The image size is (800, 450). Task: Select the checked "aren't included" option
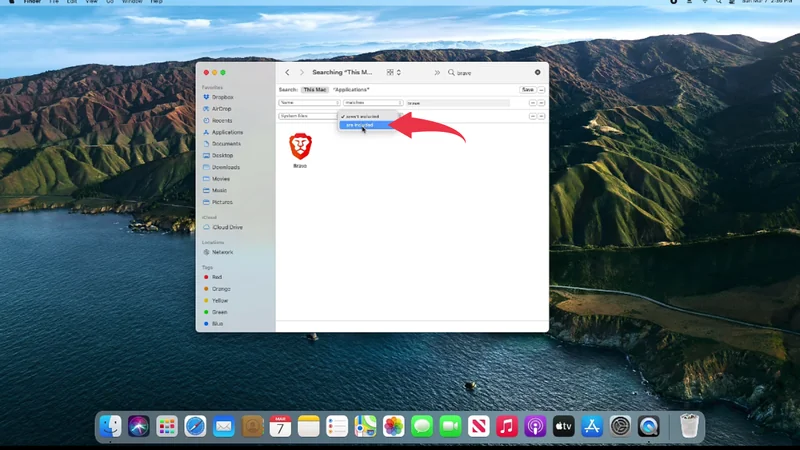(363, 116)
